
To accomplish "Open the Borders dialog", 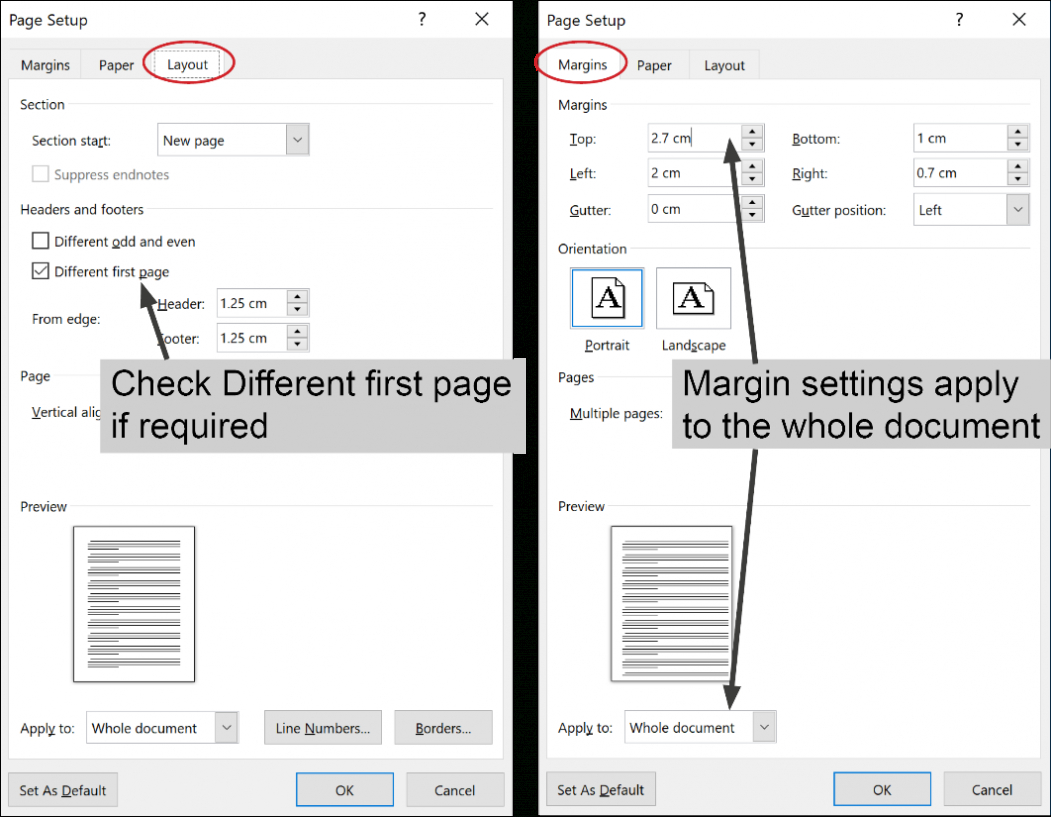I will (443, 727).
